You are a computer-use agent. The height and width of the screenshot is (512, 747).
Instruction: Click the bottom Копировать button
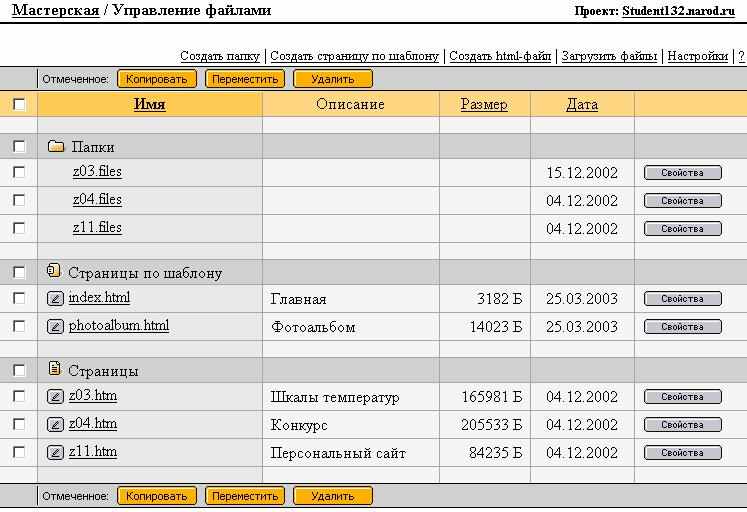point(157,496)
